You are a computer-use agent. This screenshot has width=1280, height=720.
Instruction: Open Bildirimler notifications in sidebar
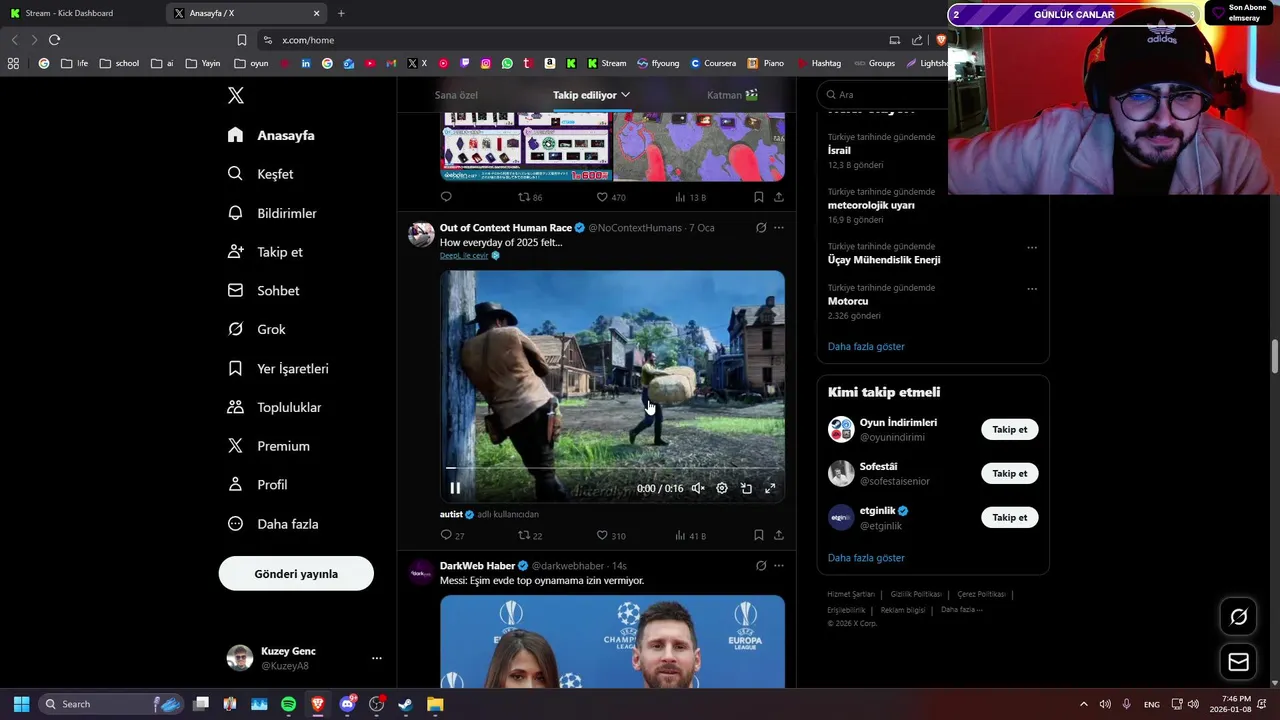coord(272,213)
